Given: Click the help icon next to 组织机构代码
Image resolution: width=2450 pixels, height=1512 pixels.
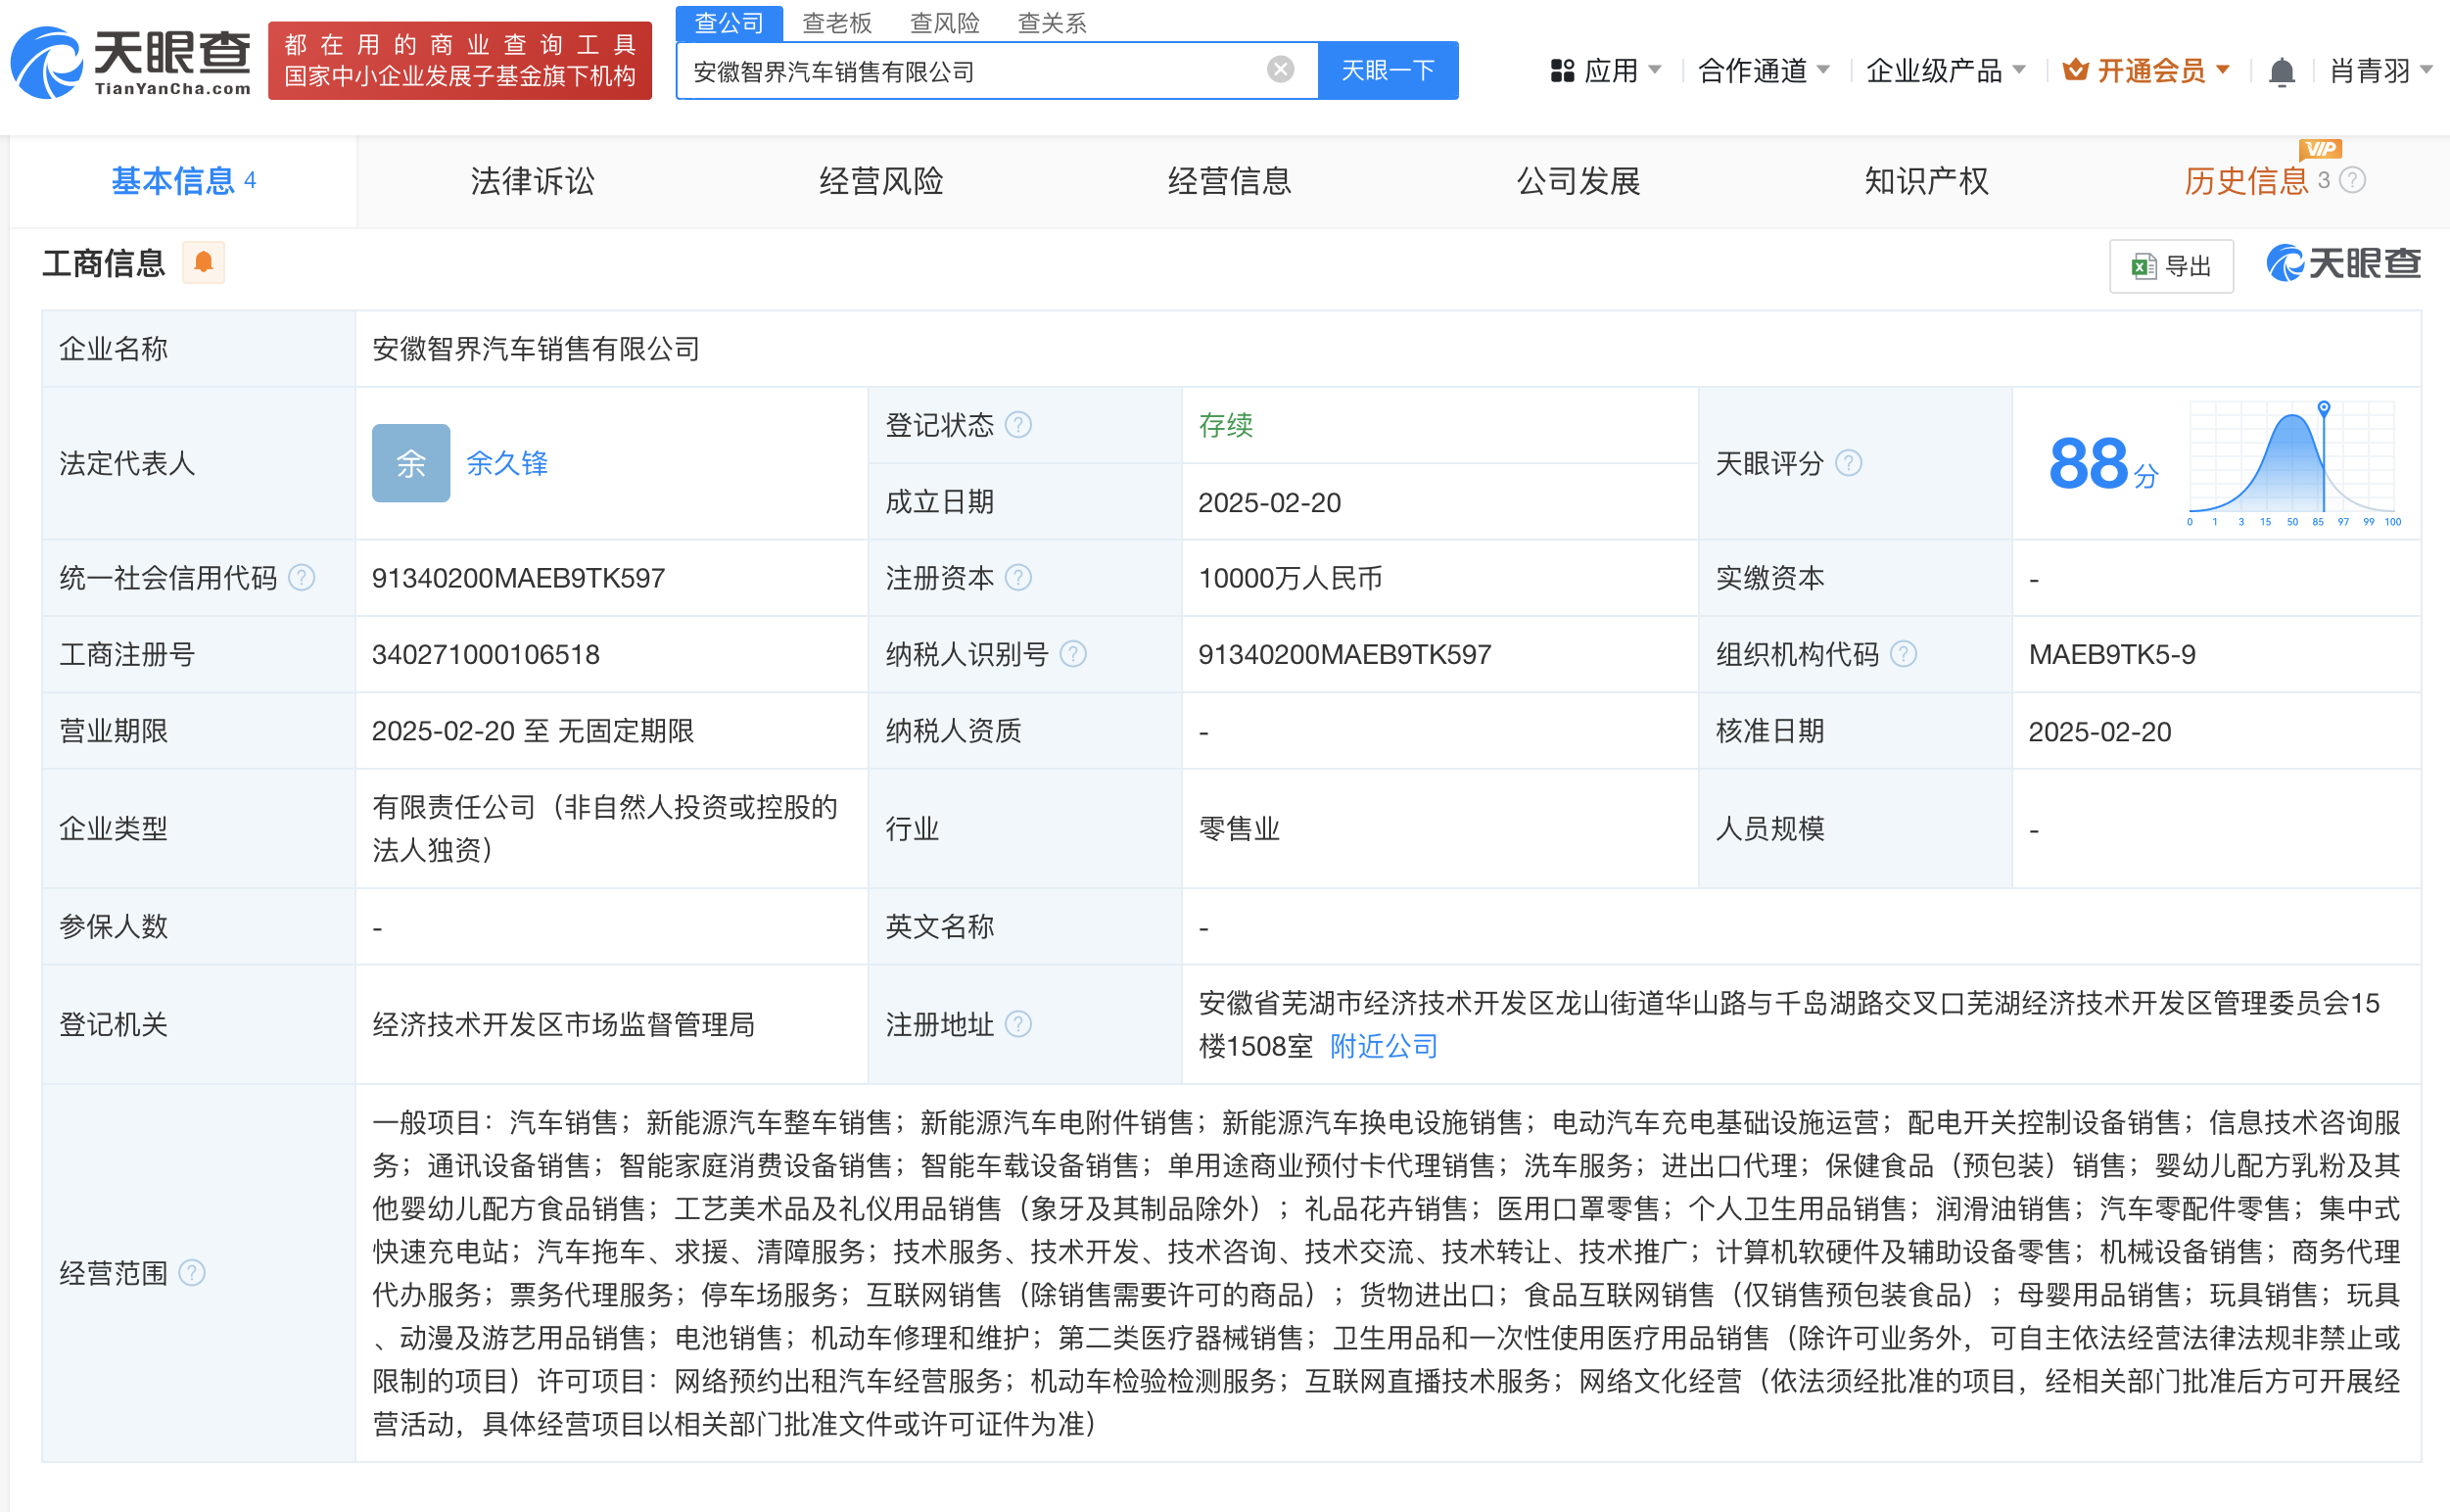Looking at the screenshot, I should 1903,654.
